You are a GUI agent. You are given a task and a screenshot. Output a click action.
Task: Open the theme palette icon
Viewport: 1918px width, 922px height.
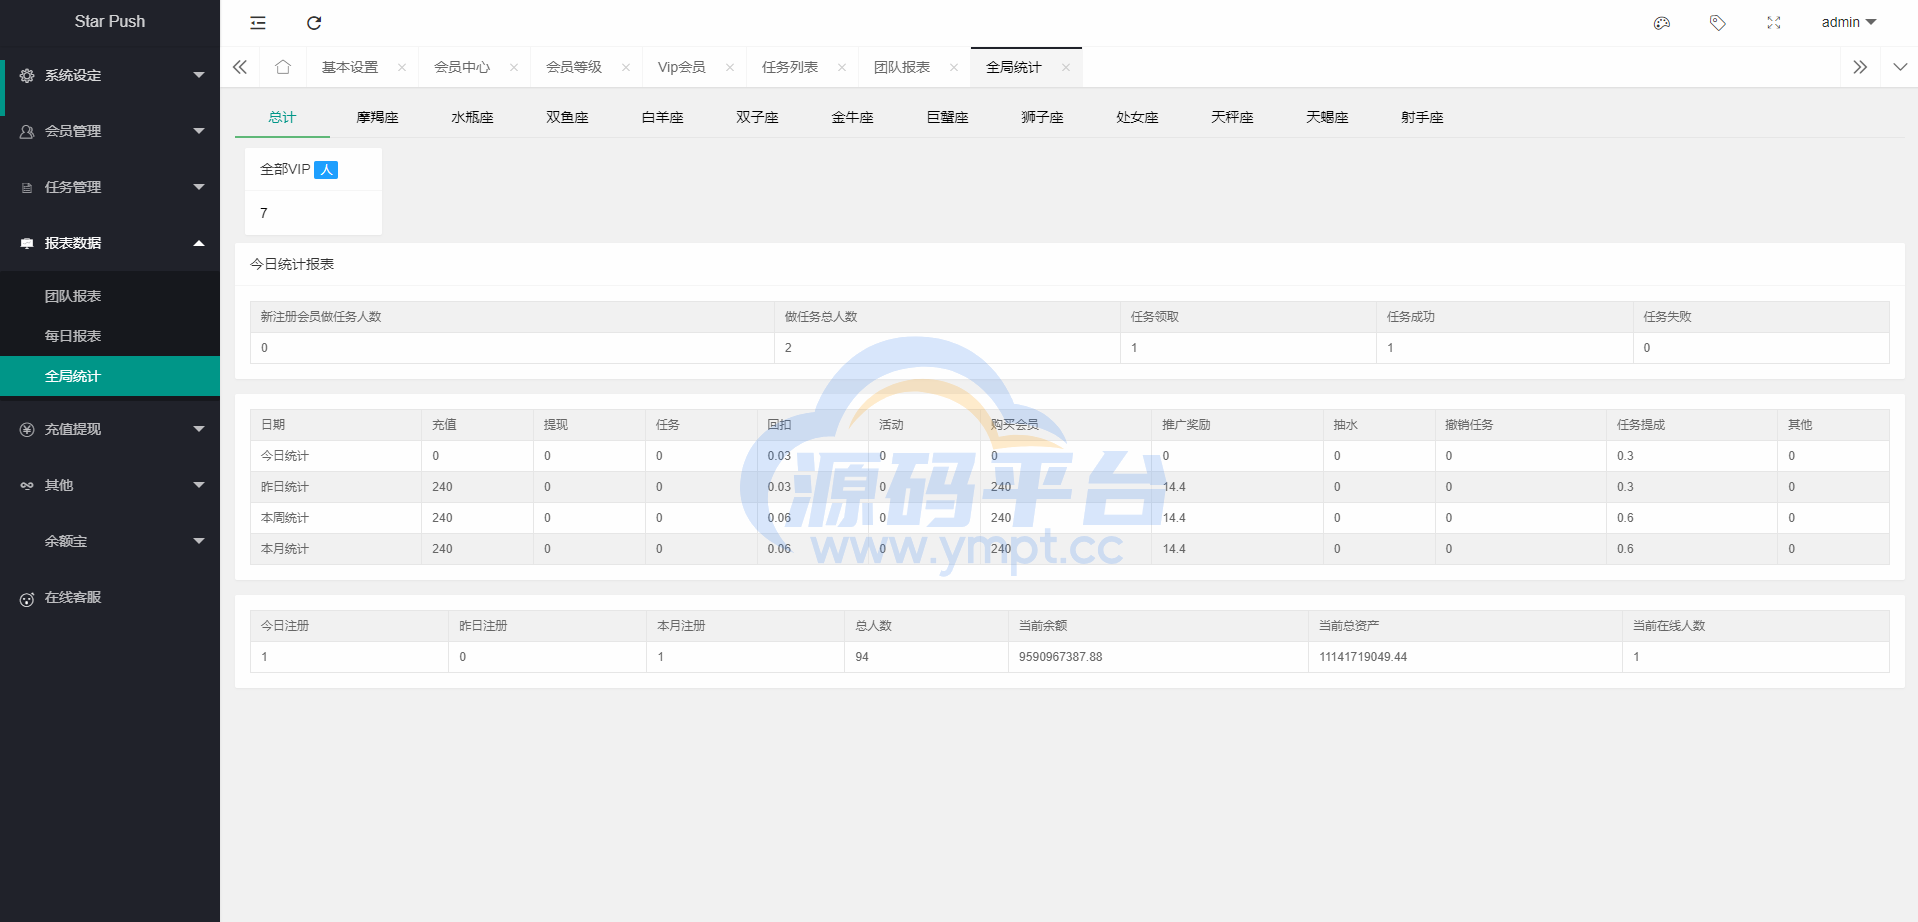[1662, 23]
